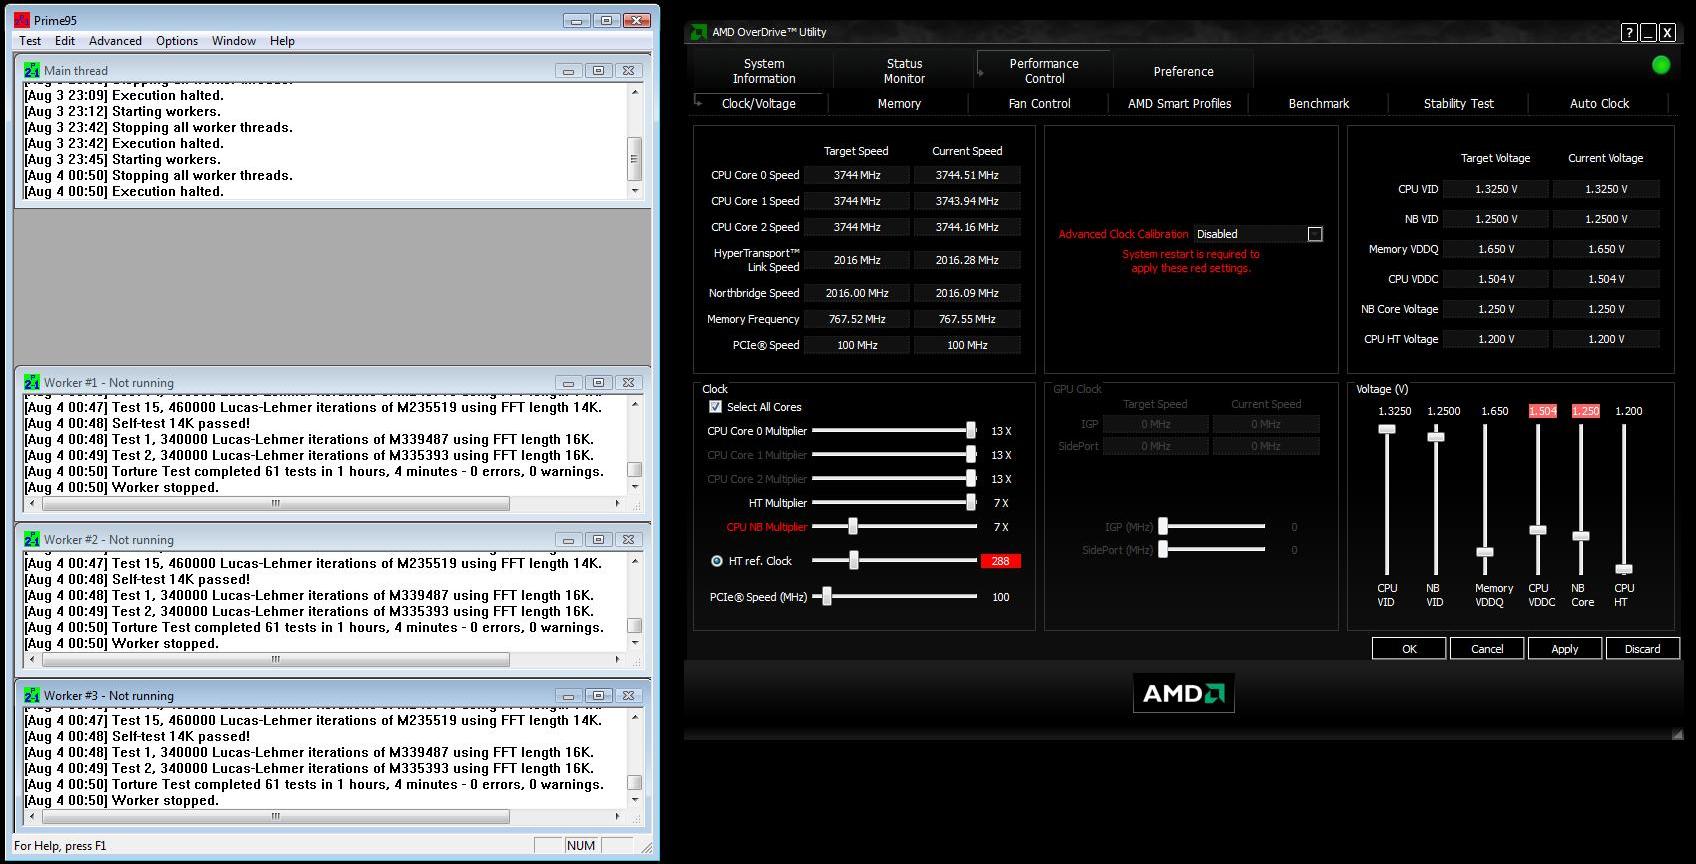Click the NB VID voltage slider handle
Image resolution: width=1696 pixels, height=864 pixels.
point(1435,437)
